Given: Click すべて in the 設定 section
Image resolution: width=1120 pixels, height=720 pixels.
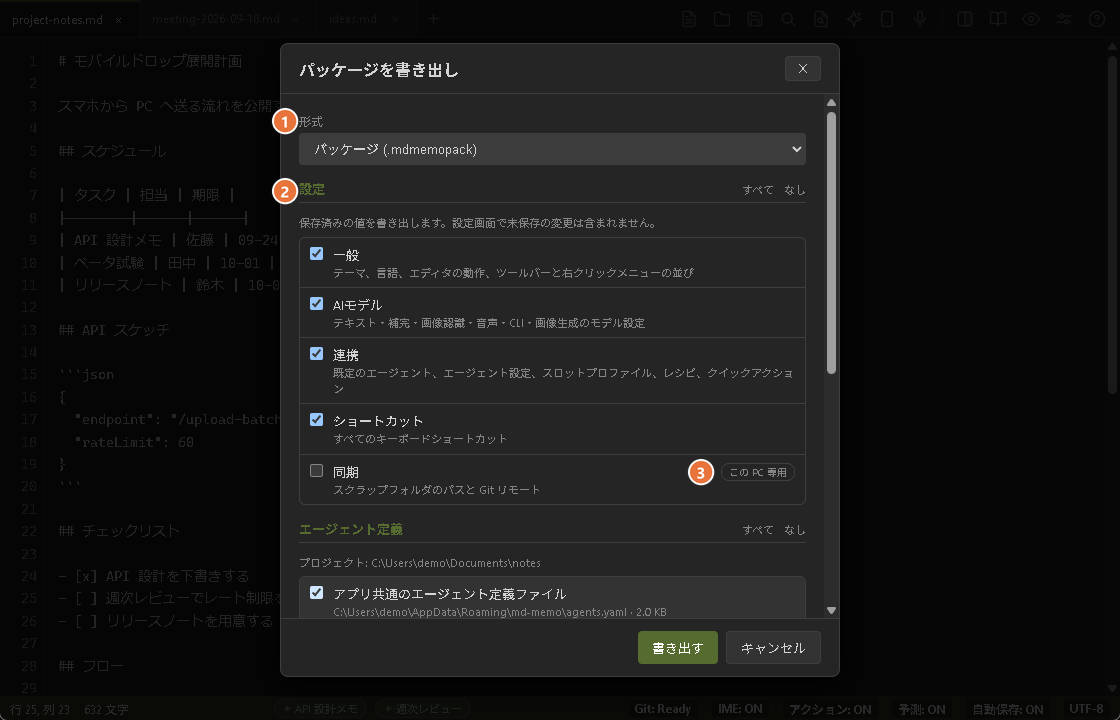Looking at the screenshot, I should [x=758, y=190].
